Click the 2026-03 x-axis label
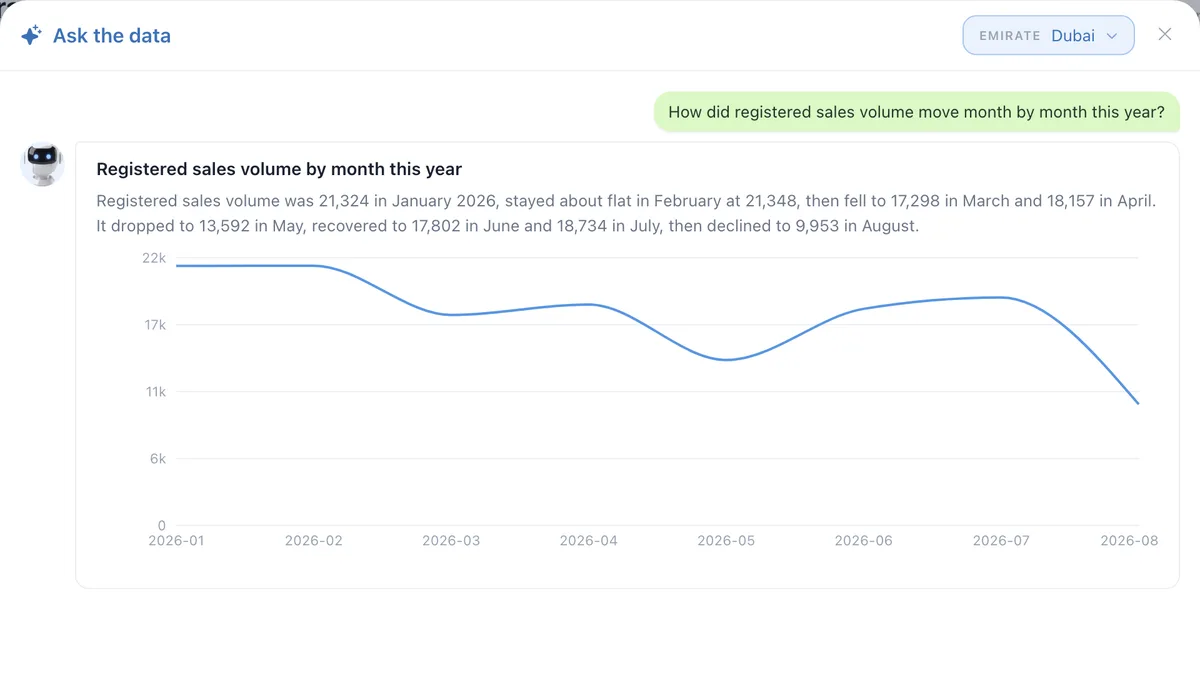Screen dimensions: 1200x675 coord(451,540)
